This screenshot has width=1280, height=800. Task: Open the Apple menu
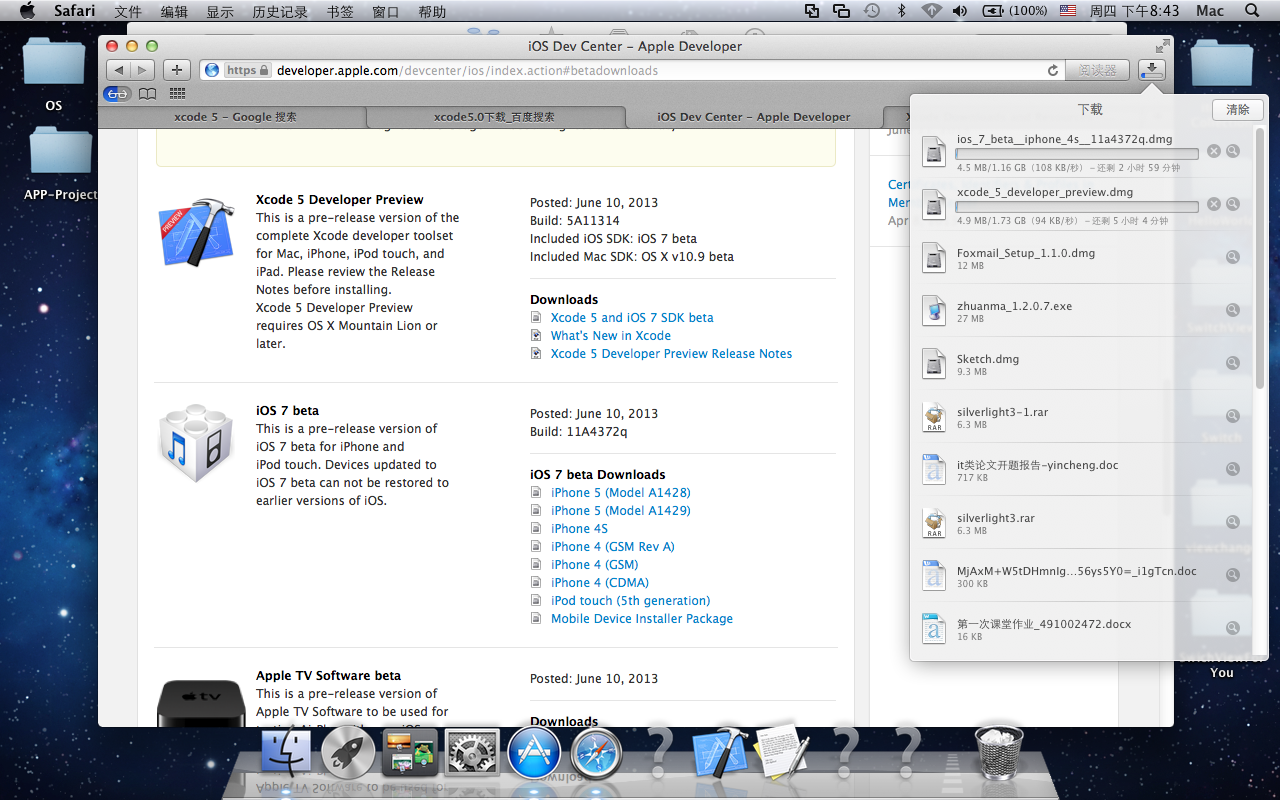(27, 11)
